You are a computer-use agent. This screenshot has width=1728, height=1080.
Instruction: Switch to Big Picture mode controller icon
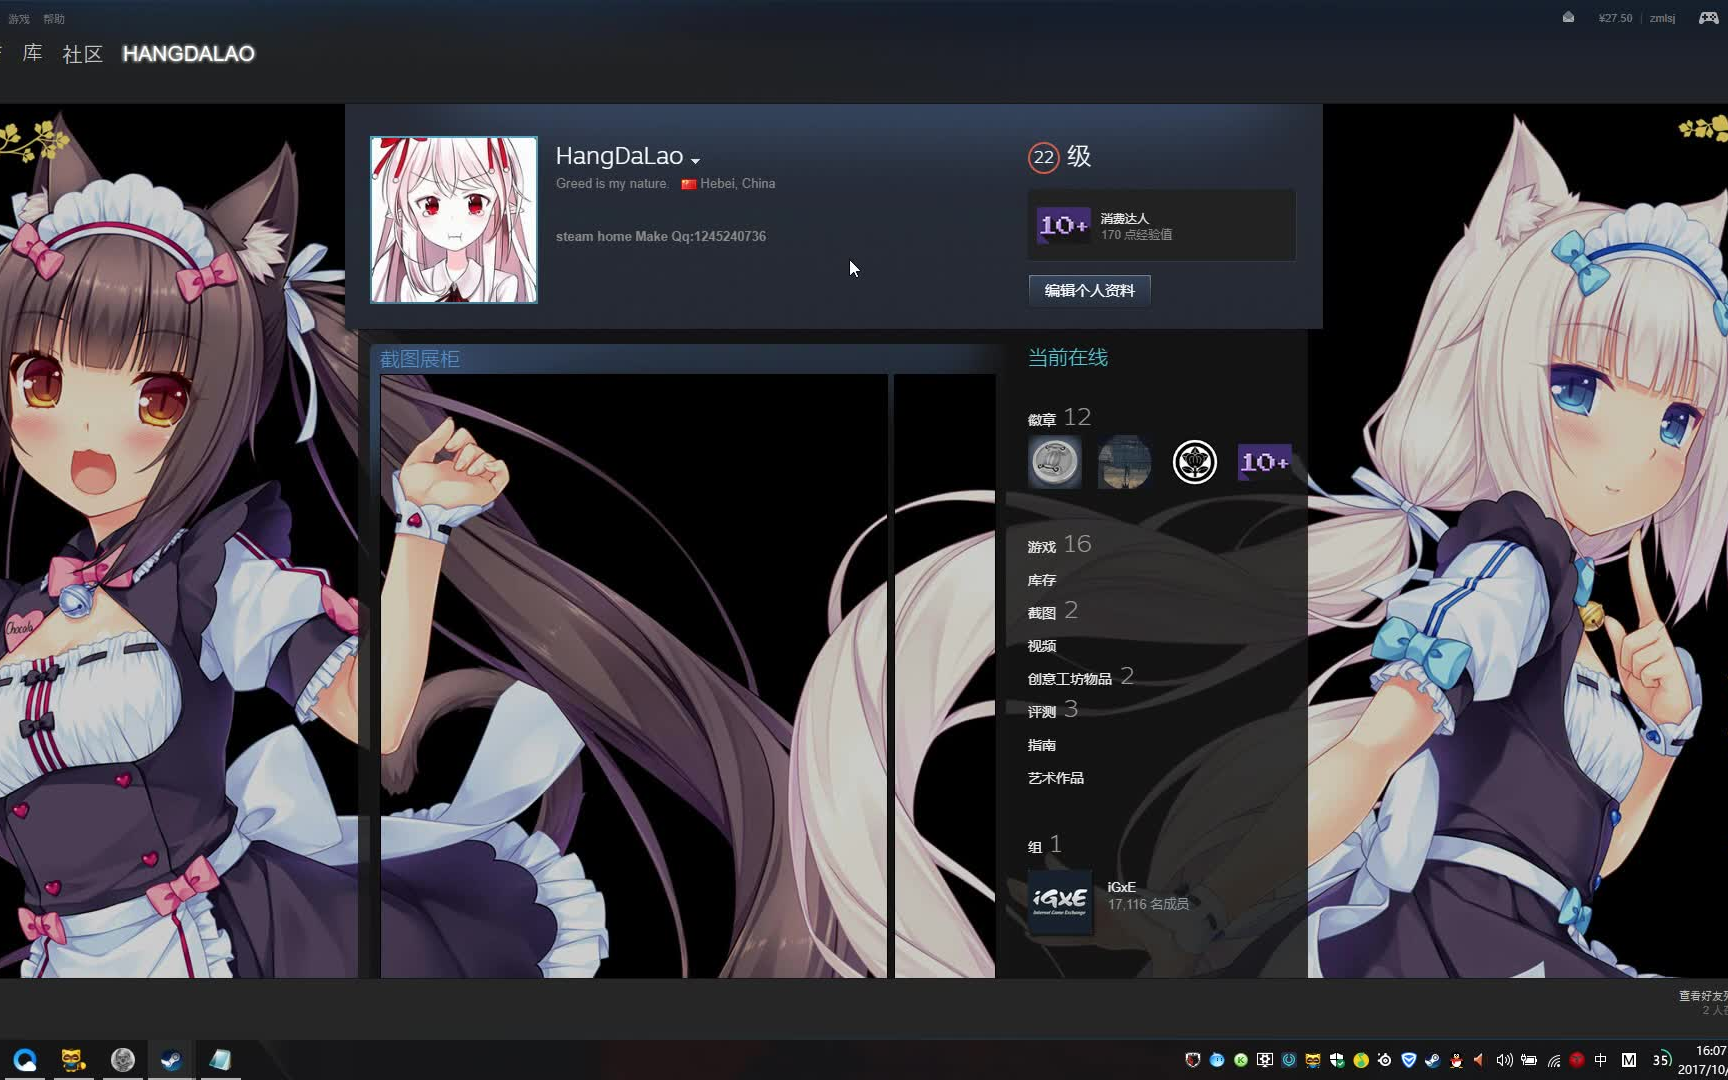1709,18
